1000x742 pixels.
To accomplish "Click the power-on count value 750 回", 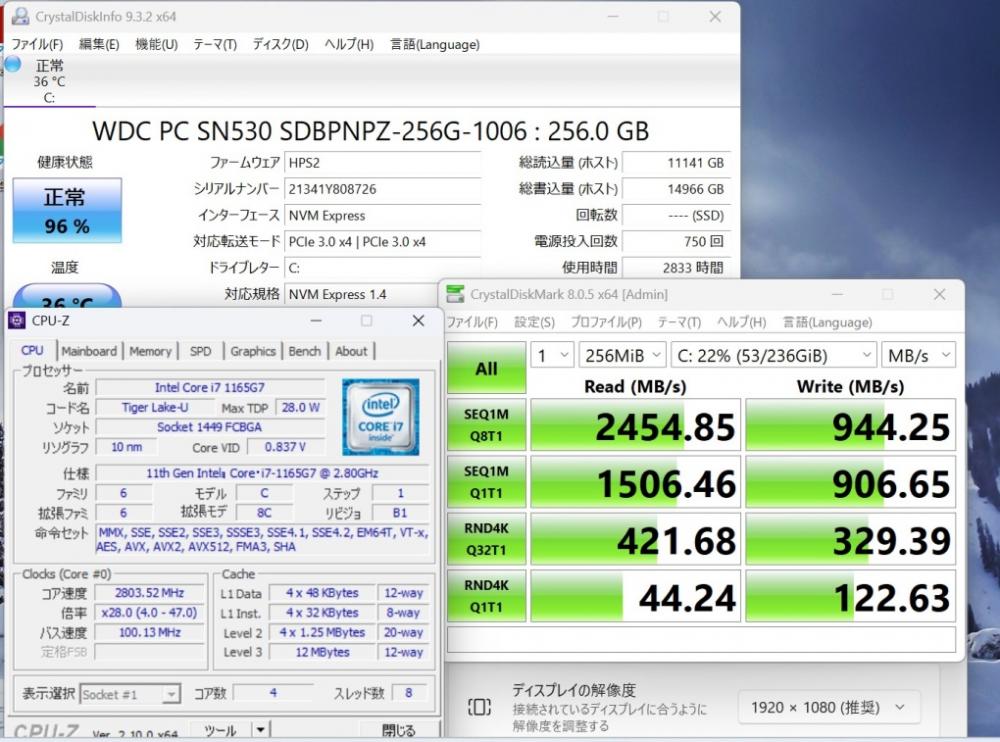I will 676,242.
